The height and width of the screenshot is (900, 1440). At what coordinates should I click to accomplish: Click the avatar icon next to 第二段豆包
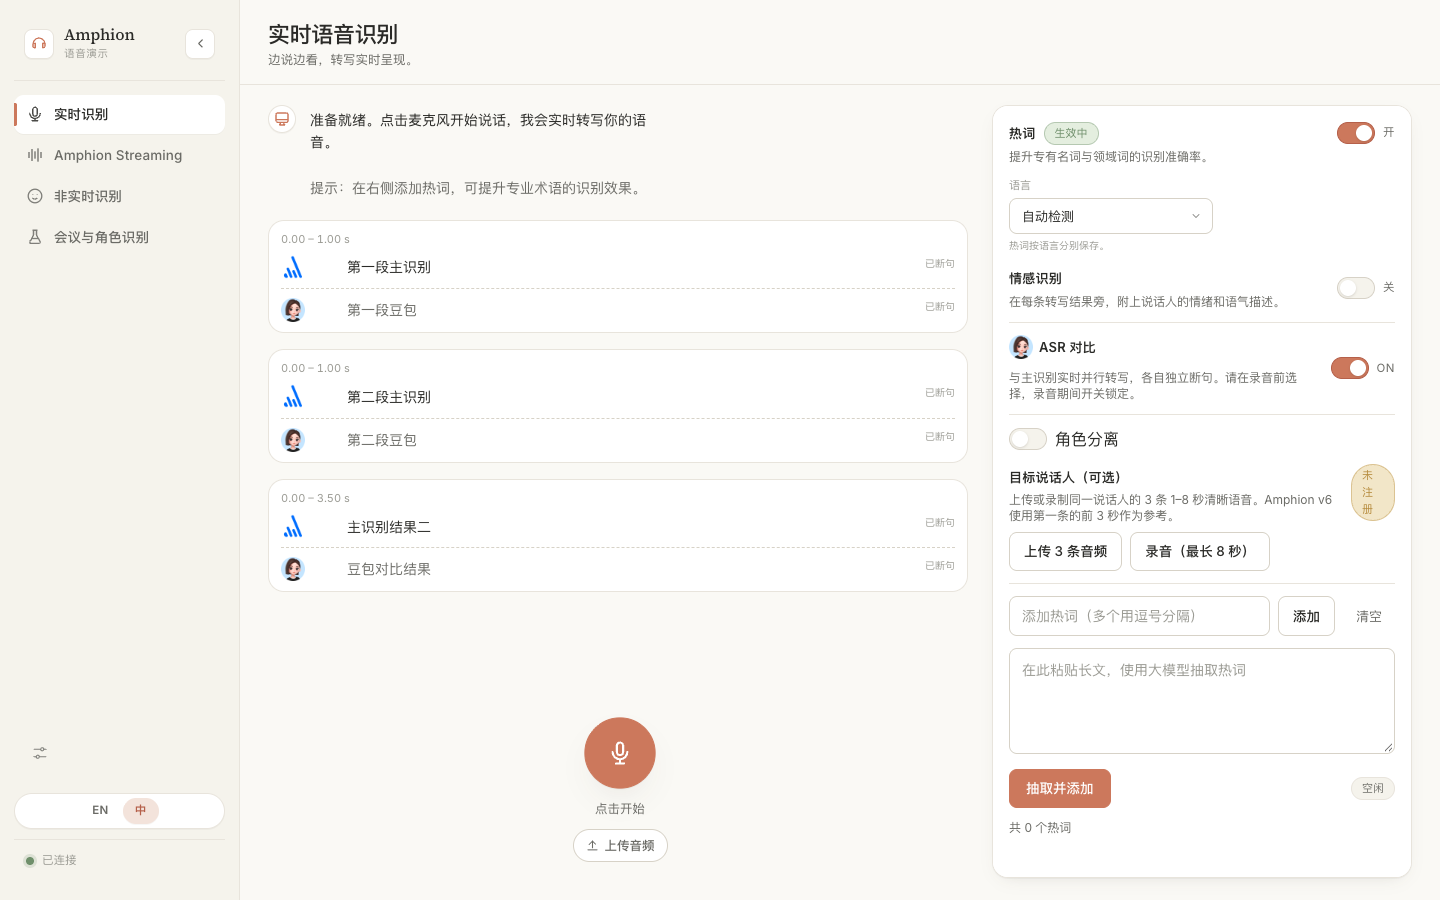[293, 440]
